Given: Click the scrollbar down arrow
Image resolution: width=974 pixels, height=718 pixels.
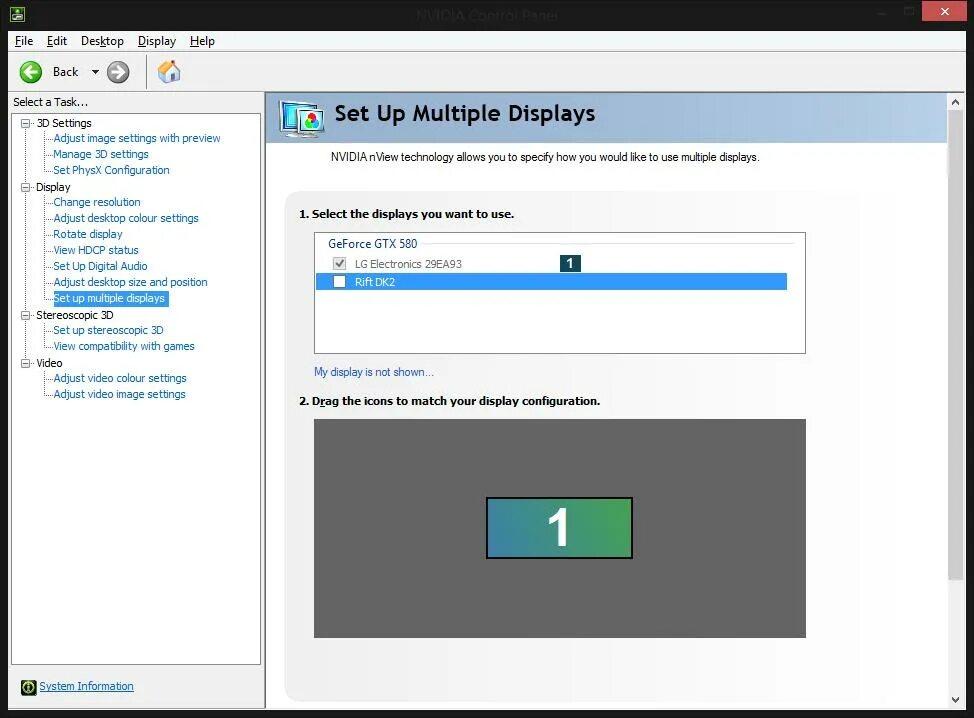Looking at the screenshot, I should click(955, 700).
